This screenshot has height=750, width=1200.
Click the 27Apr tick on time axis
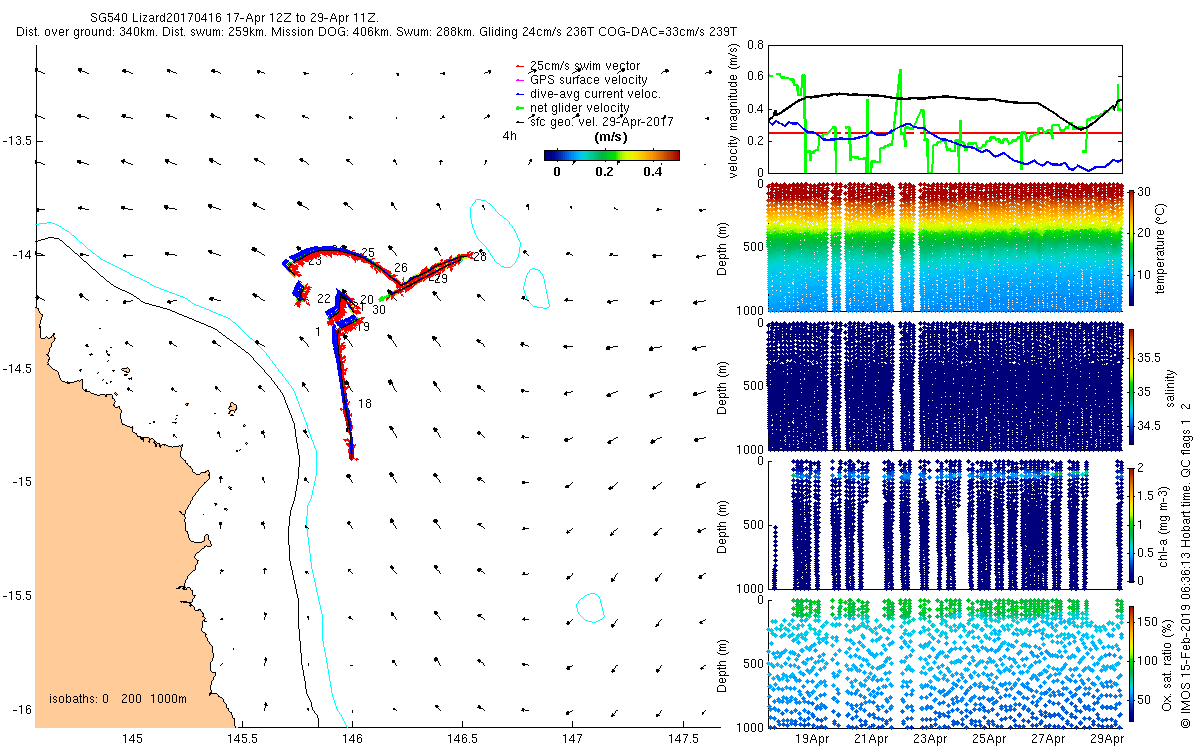point(1048,739)
